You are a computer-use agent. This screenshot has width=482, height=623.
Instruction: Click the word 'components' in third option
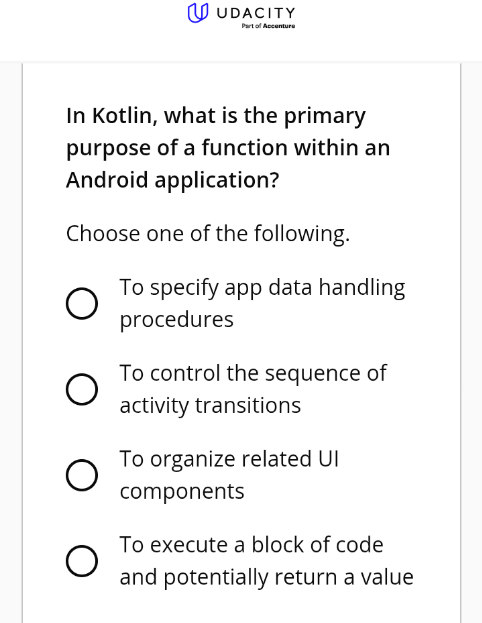tap(182, 492)
